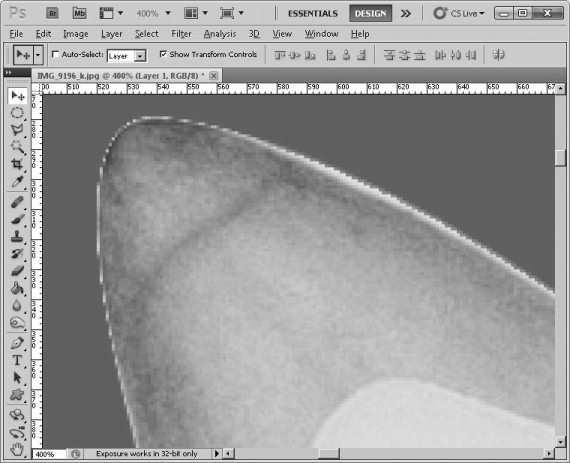This screenshot has width=570, height=463.
Task: Click the DESIGN workspace button
Action: coord(370,13)
